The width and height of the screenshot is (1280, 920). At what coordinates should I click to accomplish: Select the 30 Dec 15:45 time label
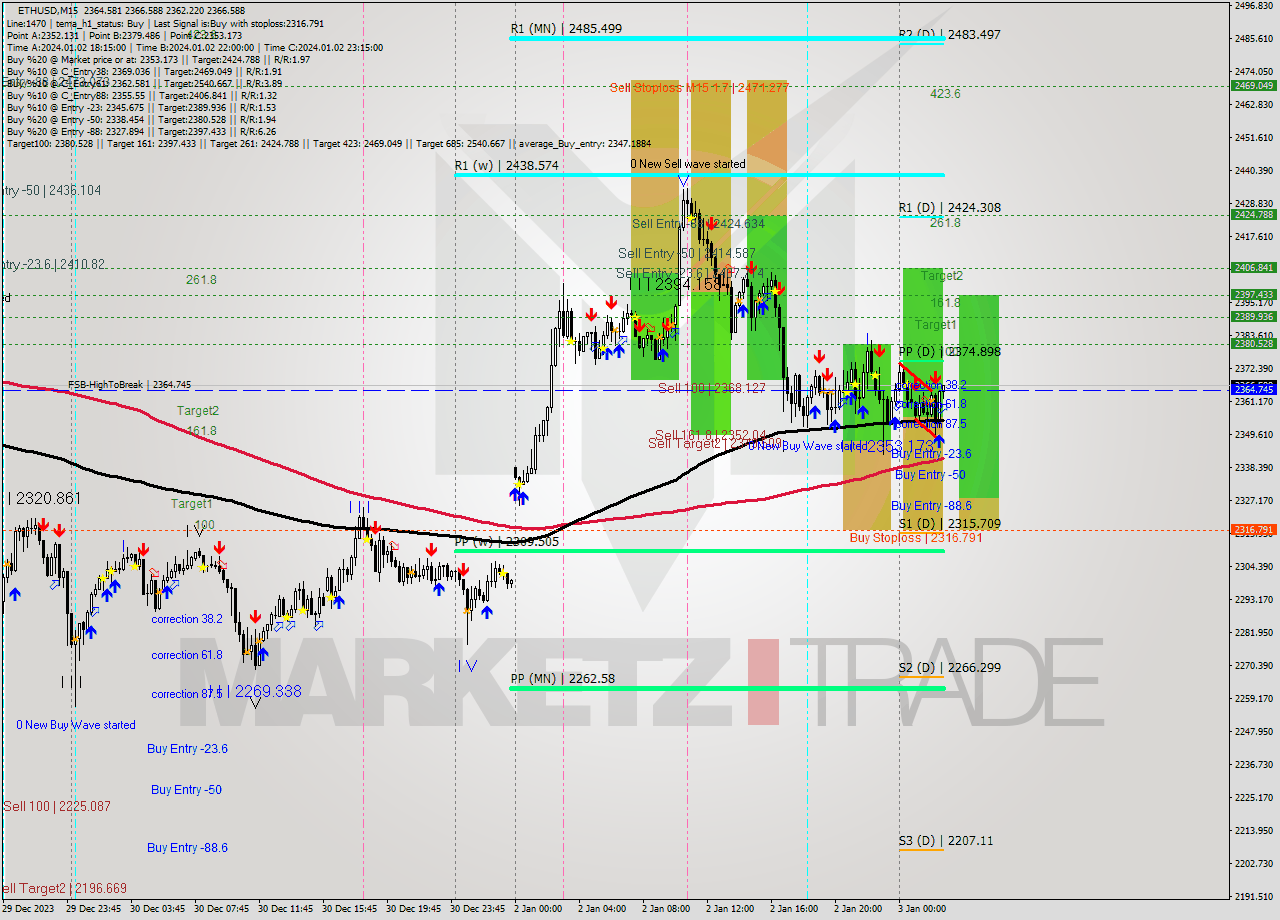point(349,909)
